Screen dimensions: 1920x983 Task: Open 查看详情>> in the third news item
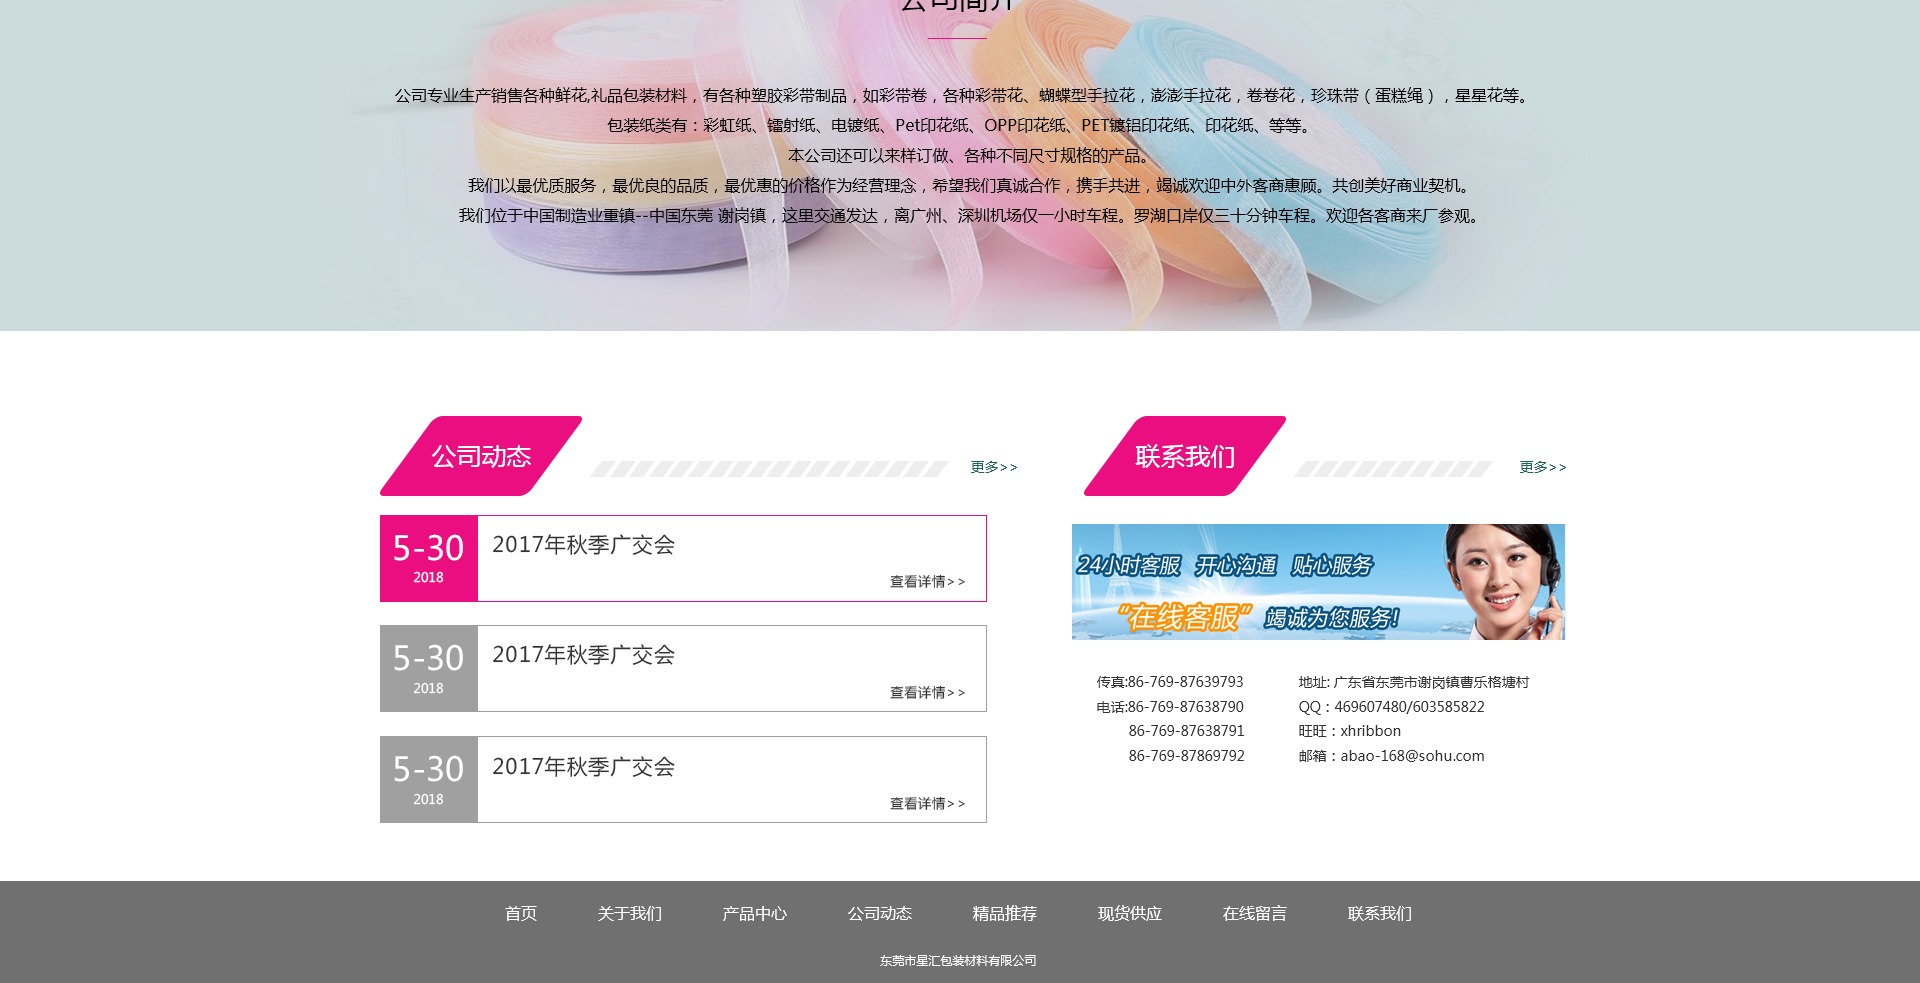[927, 804]
